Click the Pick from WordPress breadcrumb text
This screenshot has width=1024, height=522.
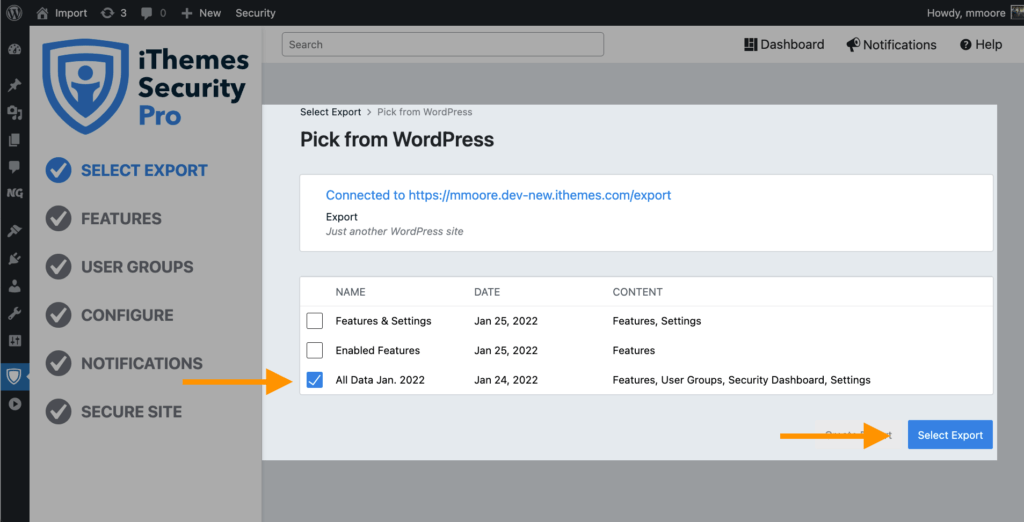(x=424, y=112)
